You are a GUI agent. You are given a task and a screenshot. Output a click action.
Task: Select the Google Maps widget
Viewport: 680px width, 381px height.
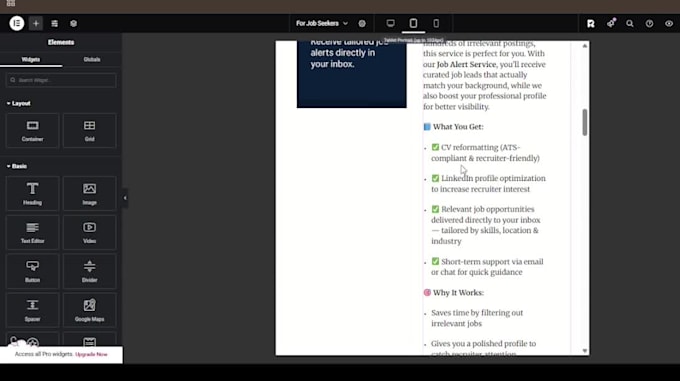click(x=89, y=310)
